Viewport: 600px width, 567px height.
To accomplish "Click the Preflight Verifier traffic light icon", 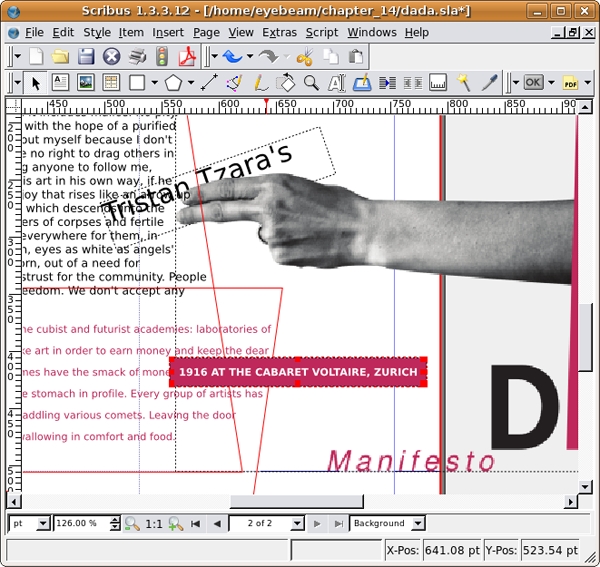I will coord(161,57).
